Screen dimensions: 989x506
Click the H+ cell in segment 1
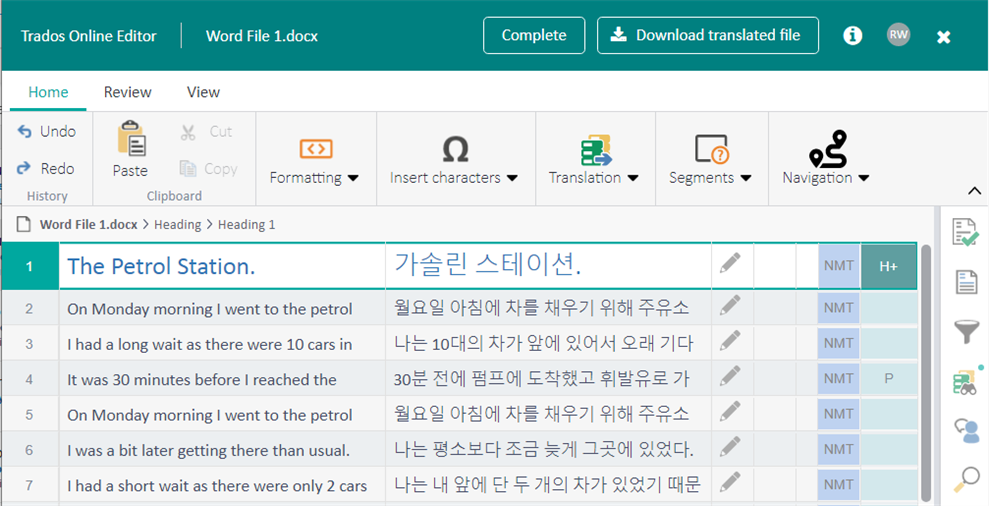[x=889, y=266]
